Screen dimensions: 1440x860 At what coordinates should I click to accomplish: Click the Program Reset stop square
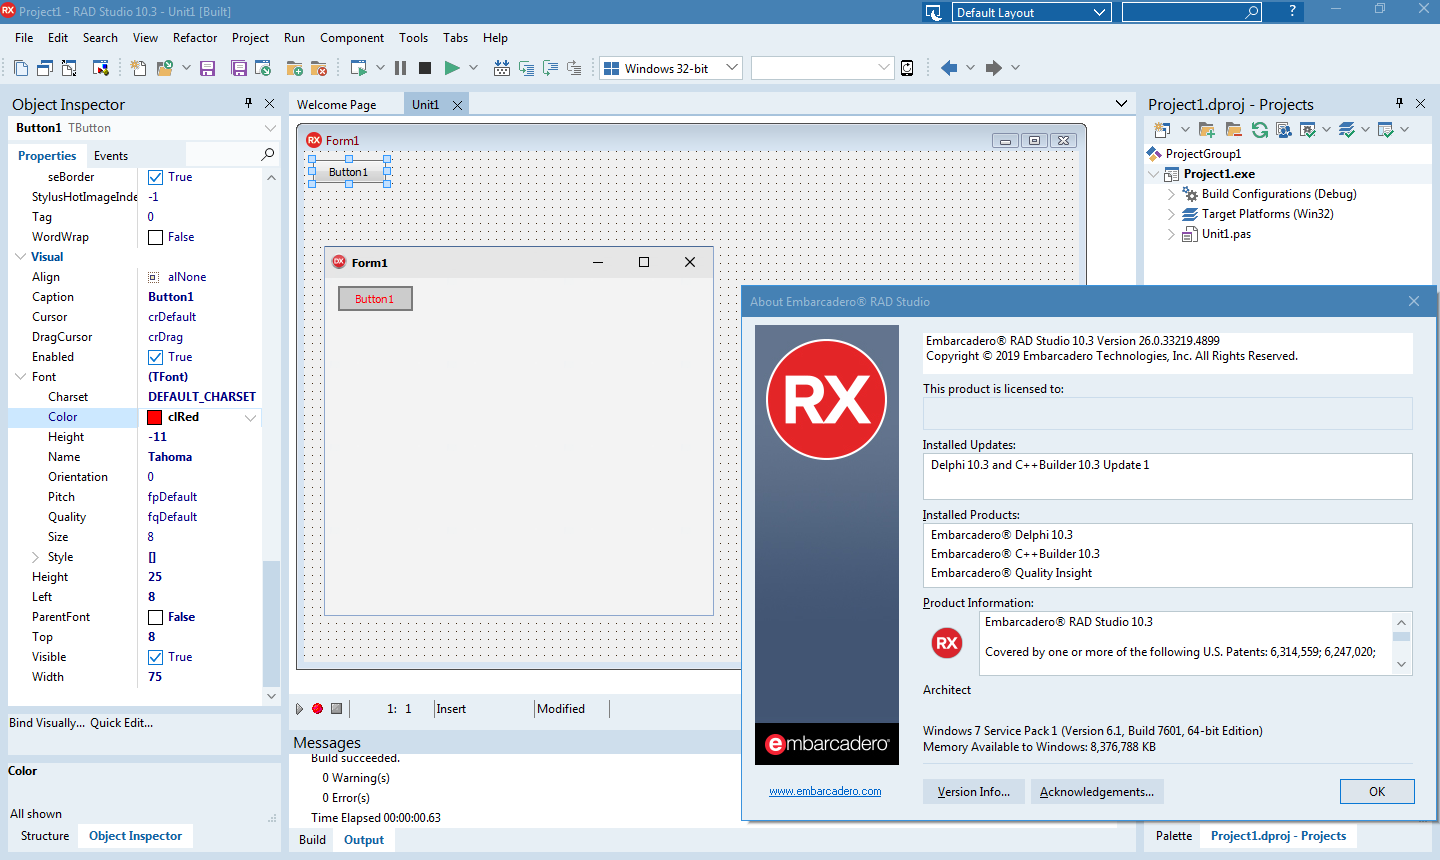click(425, 68)
